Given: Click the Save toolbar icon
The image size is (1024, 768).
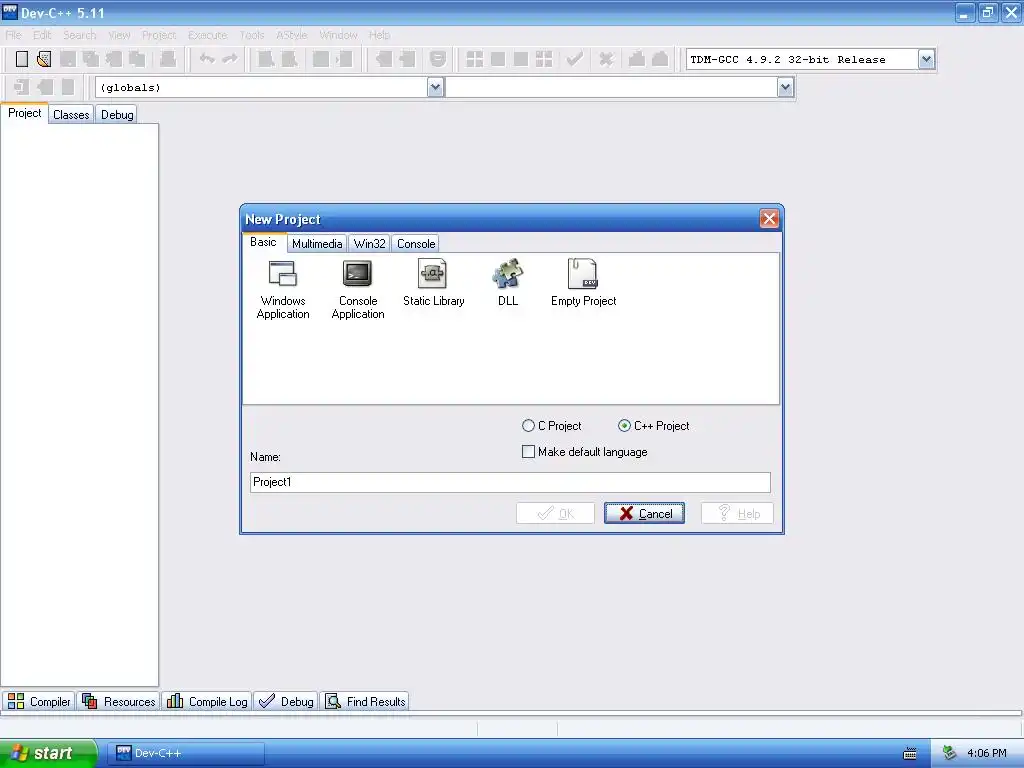Looking at the screenshot, I should (67, 59).
